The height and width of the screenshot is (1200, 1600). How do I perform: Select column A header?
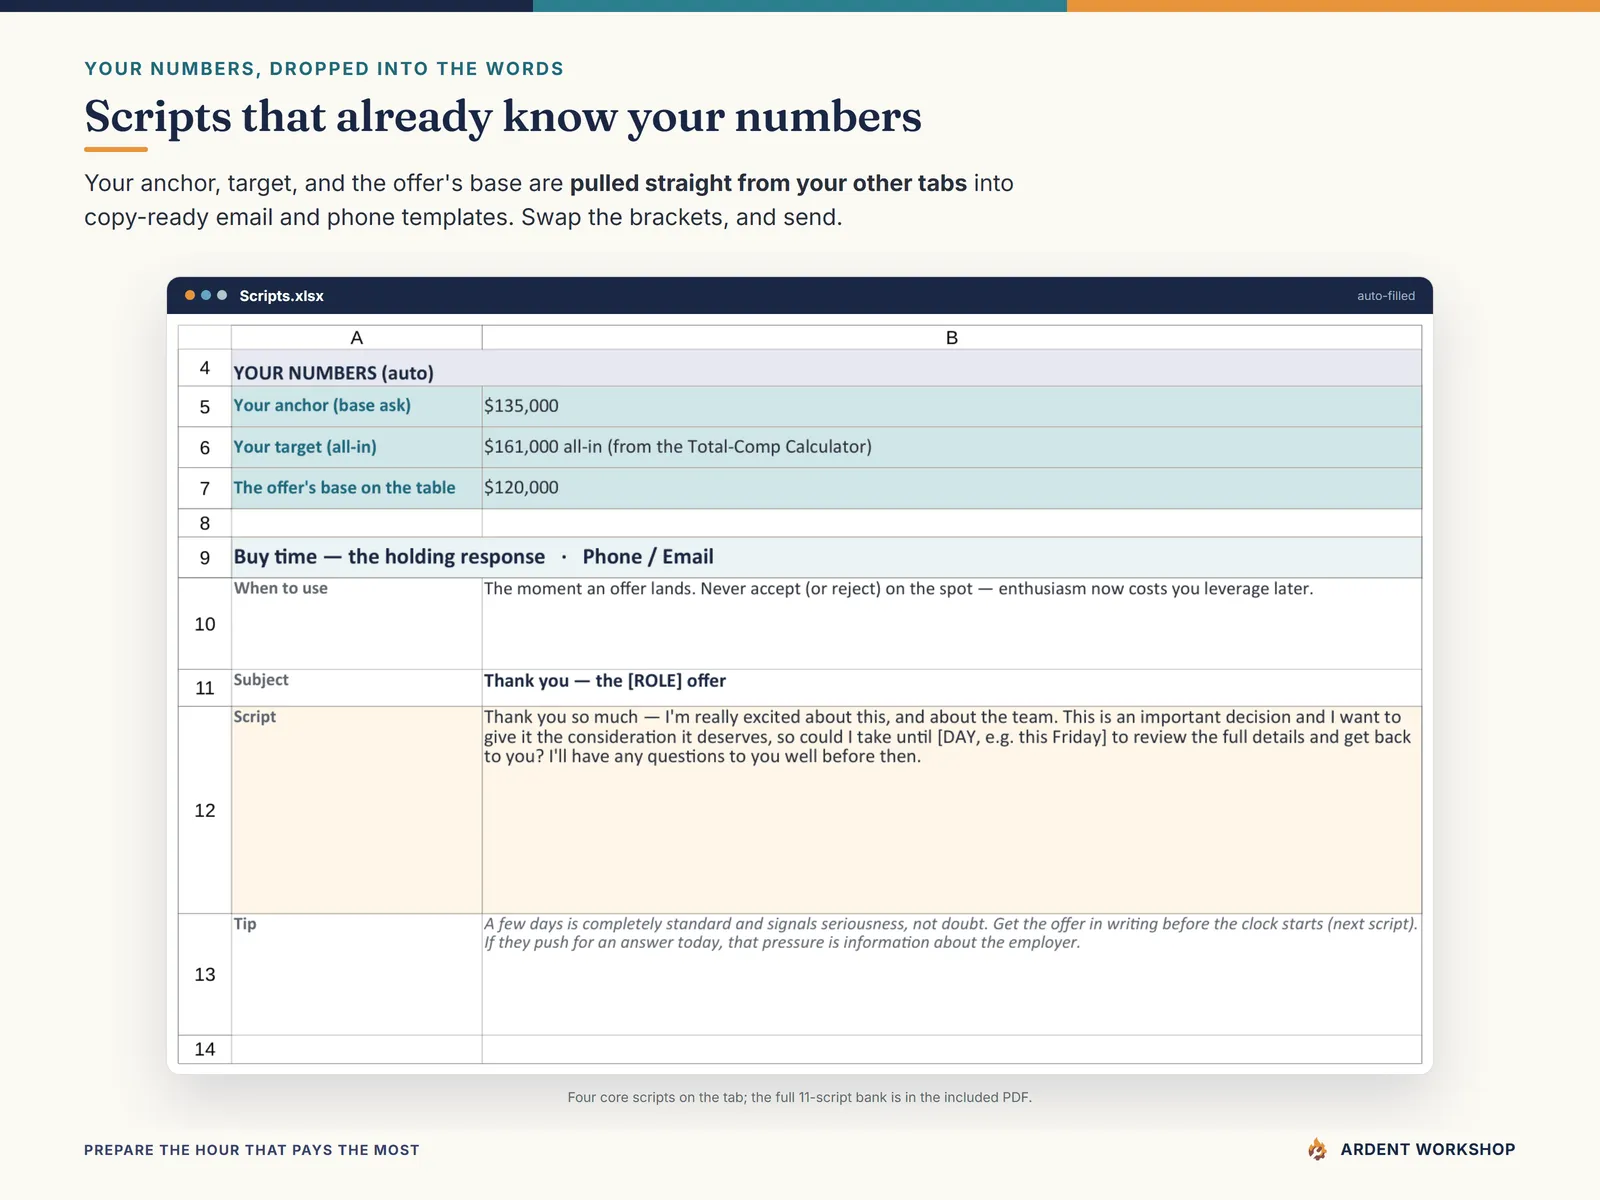click(x=356, y=338)
